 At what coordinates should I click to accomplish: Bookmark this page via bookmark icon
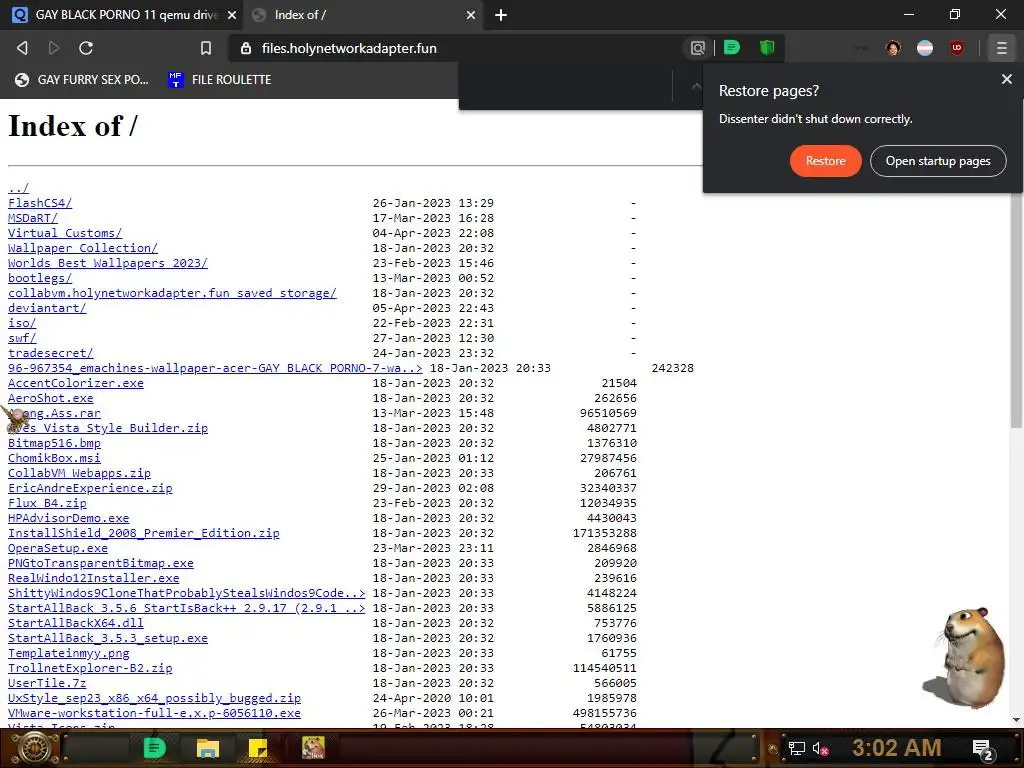(x=206, y=48)
